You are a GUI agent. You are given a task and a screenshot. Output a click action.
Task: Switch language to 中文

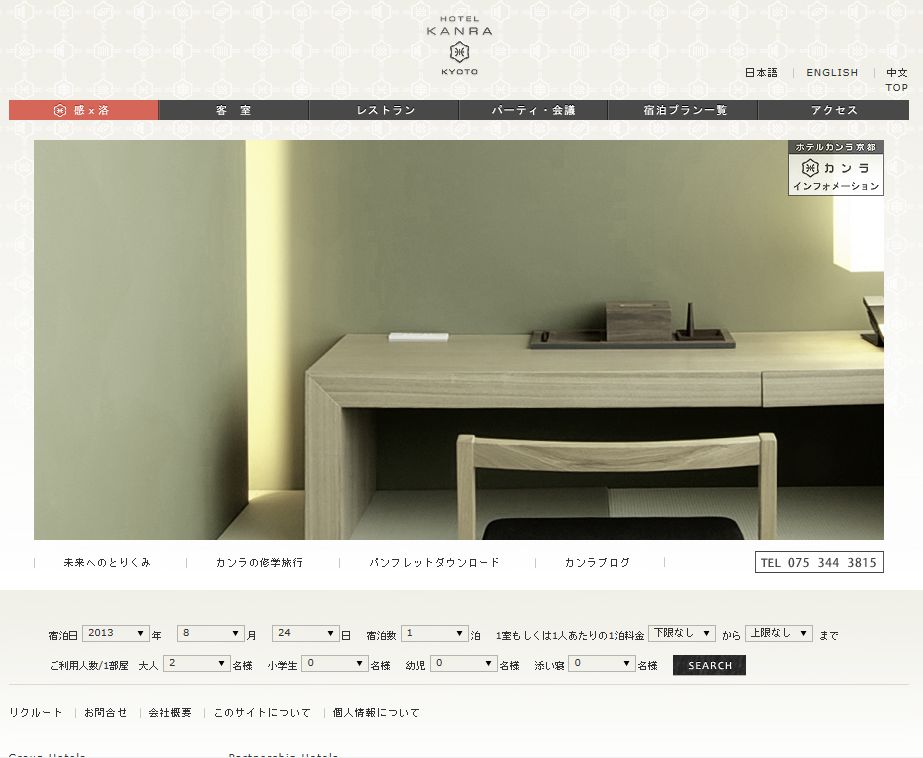(x=897, y=72)
